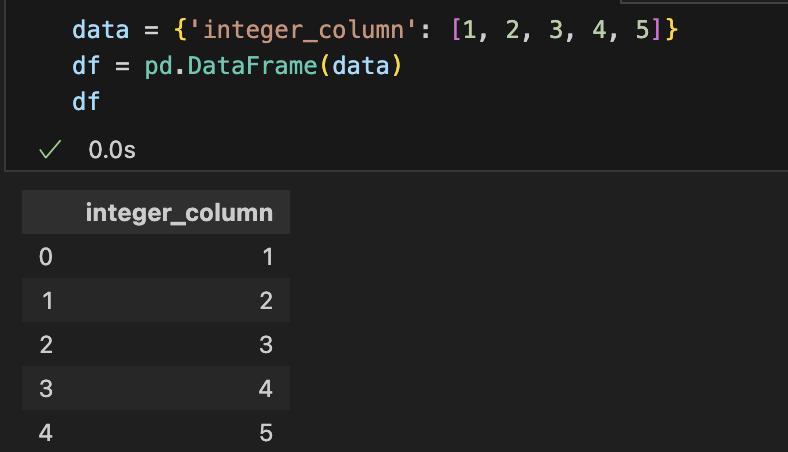Select value 5 in the last row
Viewport: 788px width, 452px height.
[266, 433]
